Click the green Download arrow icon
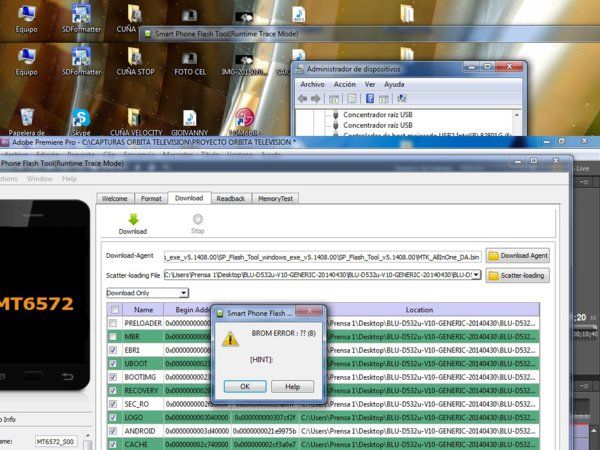Viewport: 600px width, 450px height. coord(133,220)
